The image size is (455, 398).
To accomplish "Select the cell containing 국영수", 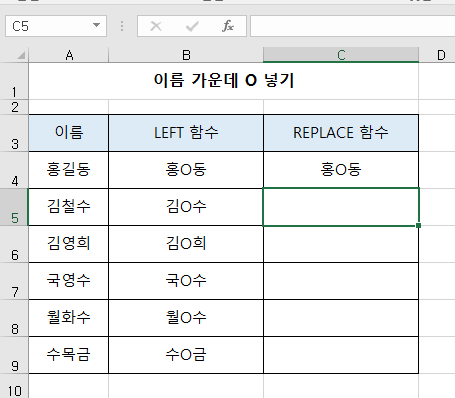I will pyautogui.click(x=69, y=281).
